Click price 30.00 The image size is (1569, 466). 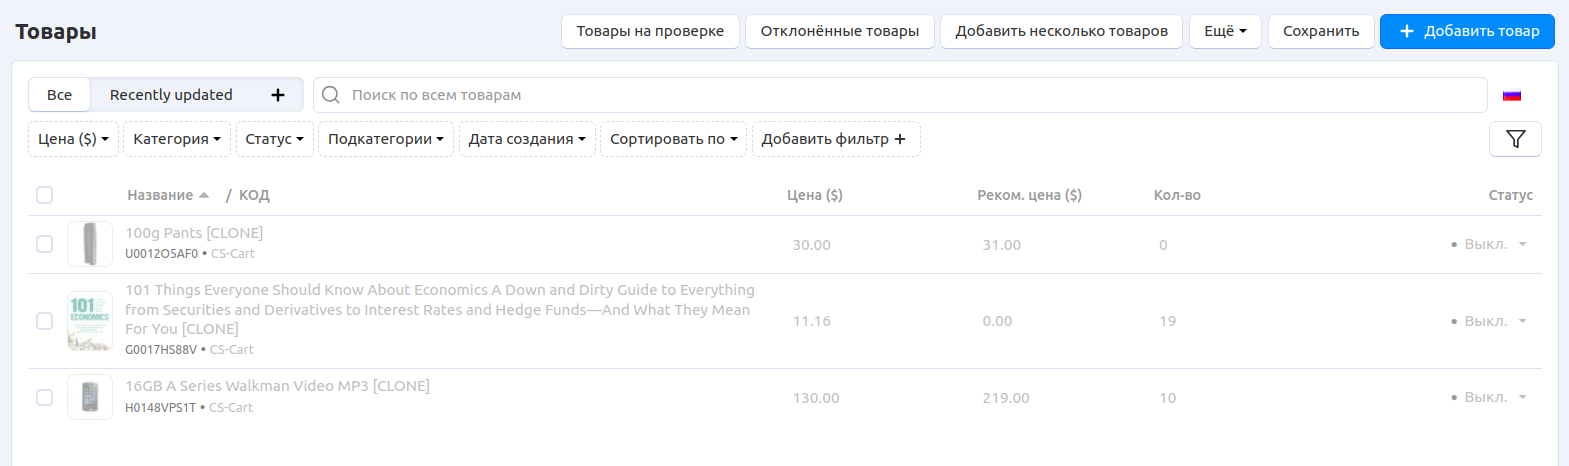(812, 245)
